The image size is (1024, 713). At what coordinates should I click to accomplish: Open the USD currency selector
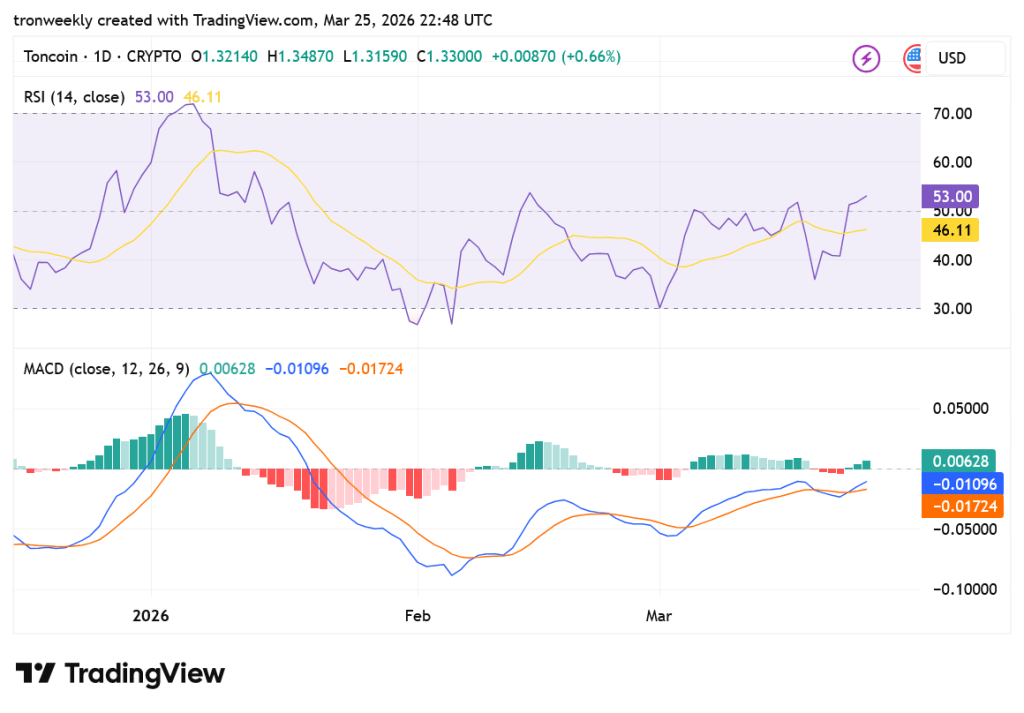click(x=964, y=59)
